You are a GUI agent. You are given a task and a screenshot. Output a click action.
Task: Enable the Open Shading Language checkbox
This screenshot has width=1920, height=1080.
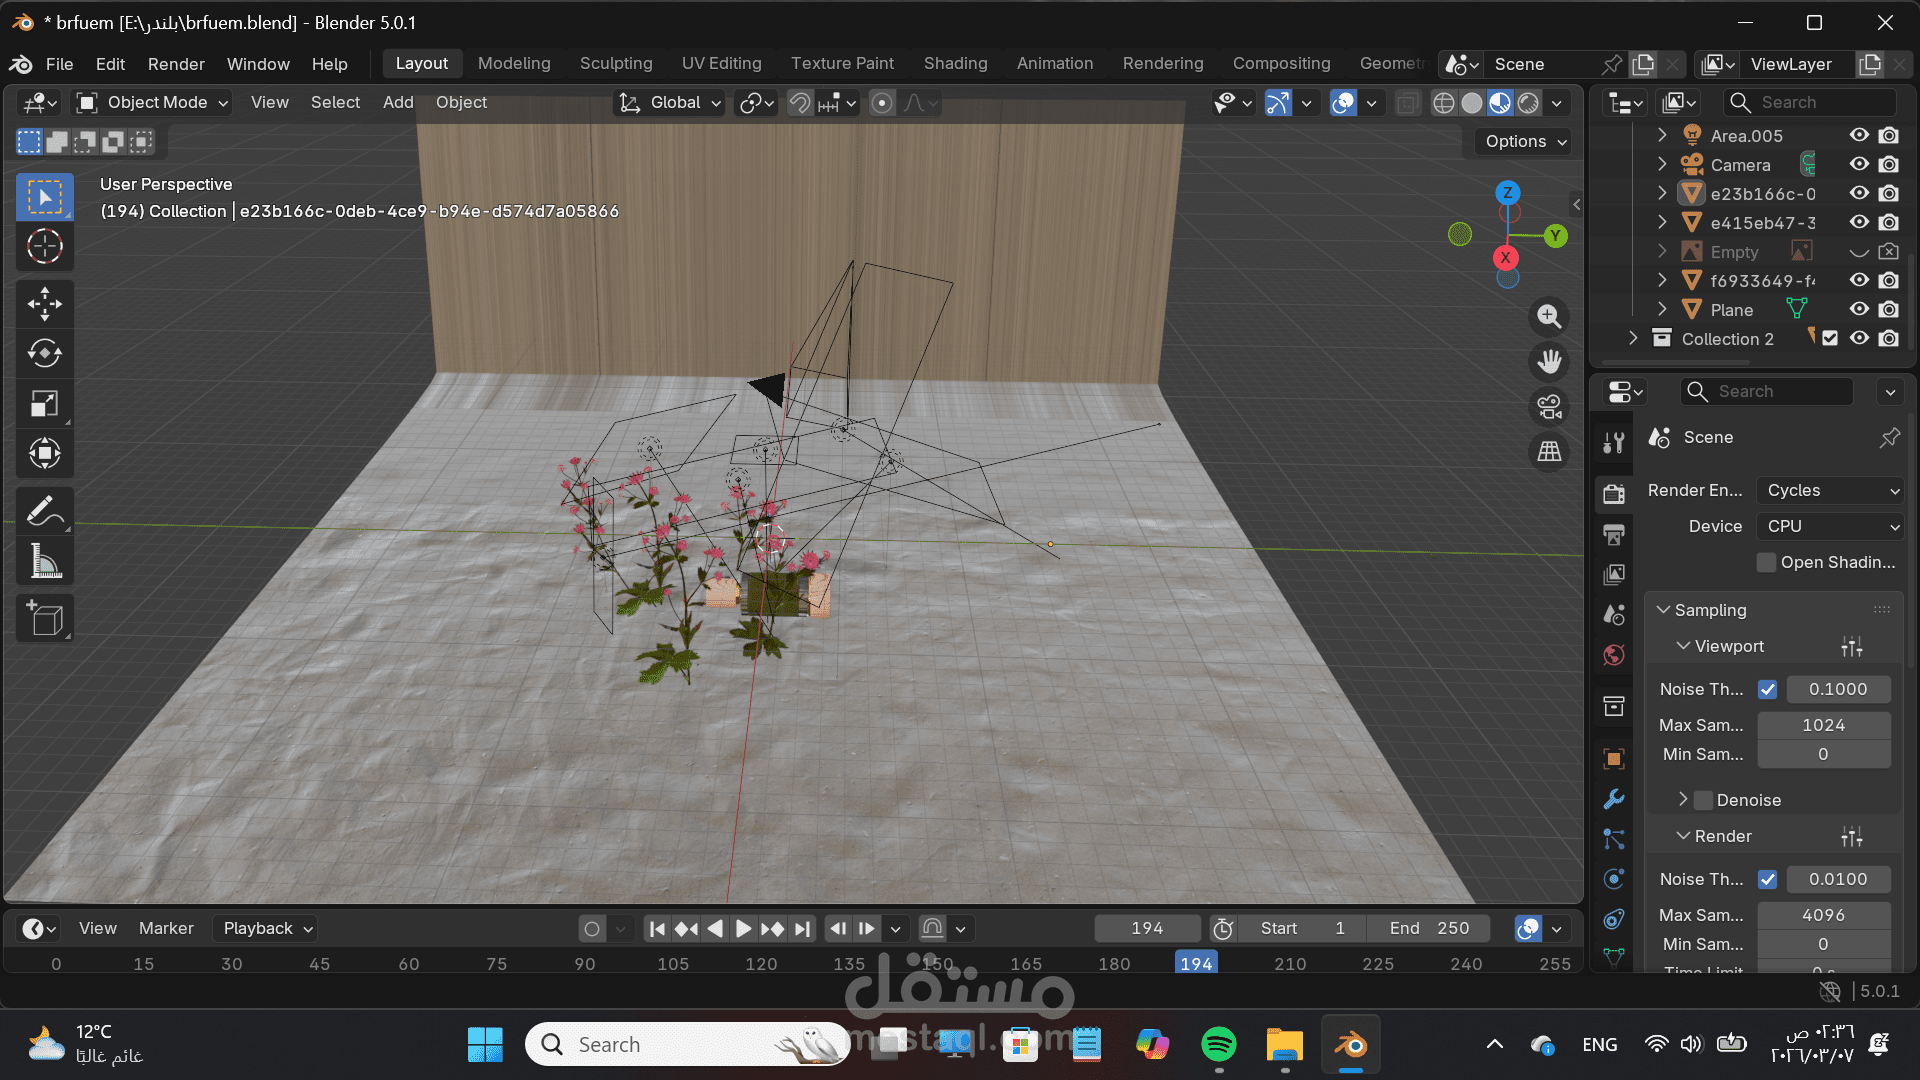coord(1766,562)
